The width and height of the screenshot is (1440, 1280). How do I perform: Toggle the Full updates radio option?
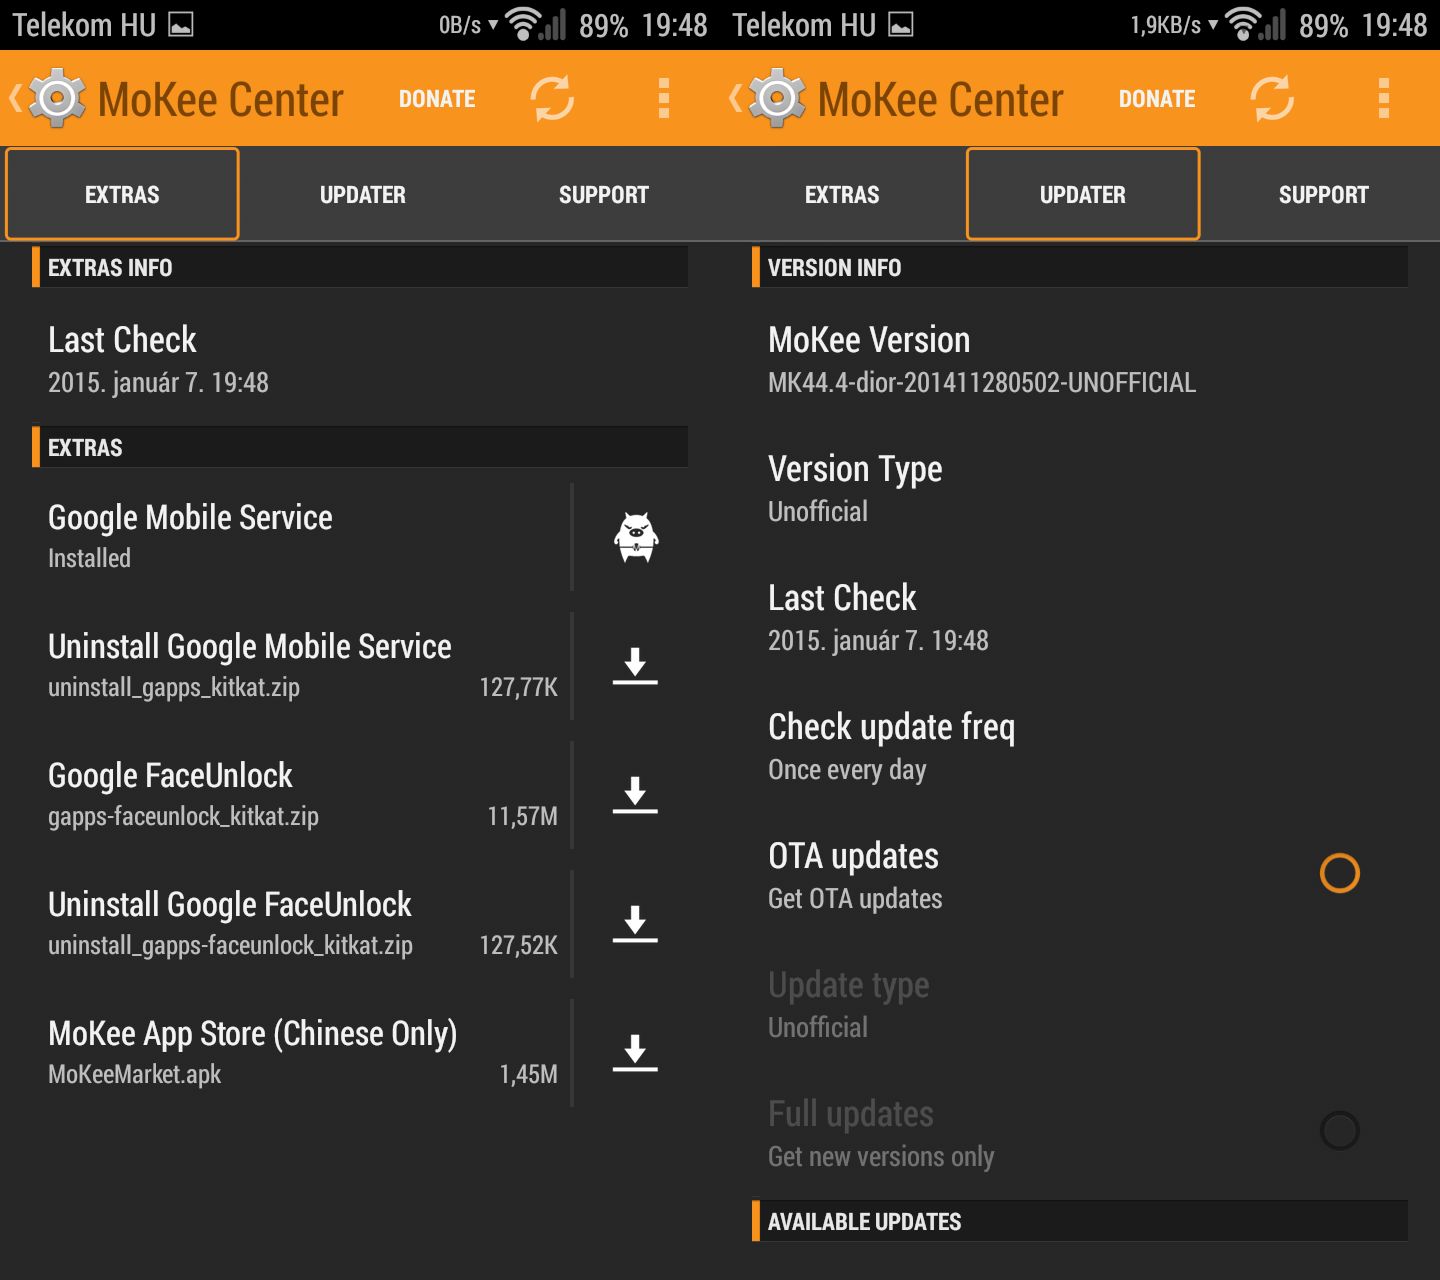(1339, 1131)
